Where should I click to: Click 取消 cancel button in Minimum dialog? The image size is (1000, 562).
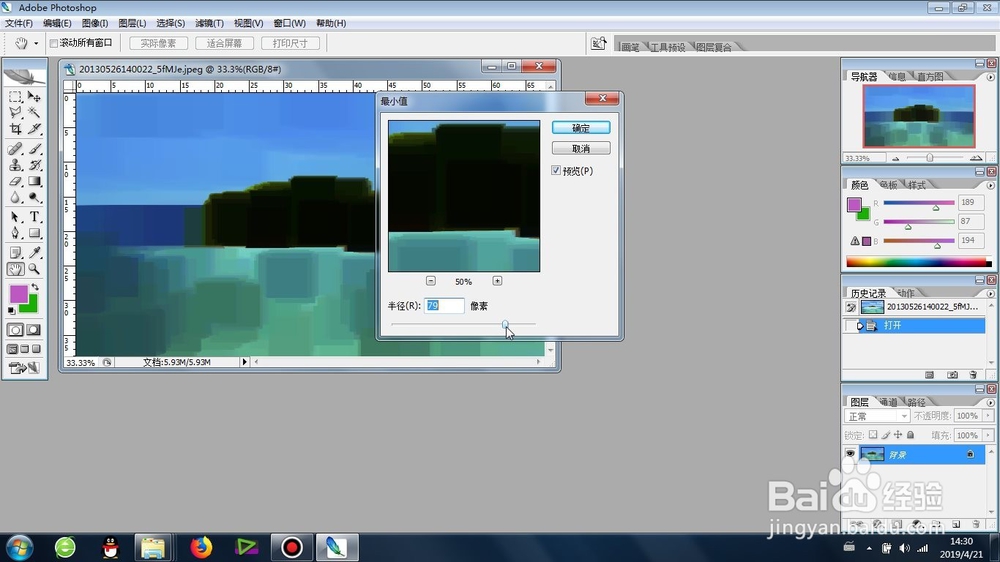[x=581, y=148]
